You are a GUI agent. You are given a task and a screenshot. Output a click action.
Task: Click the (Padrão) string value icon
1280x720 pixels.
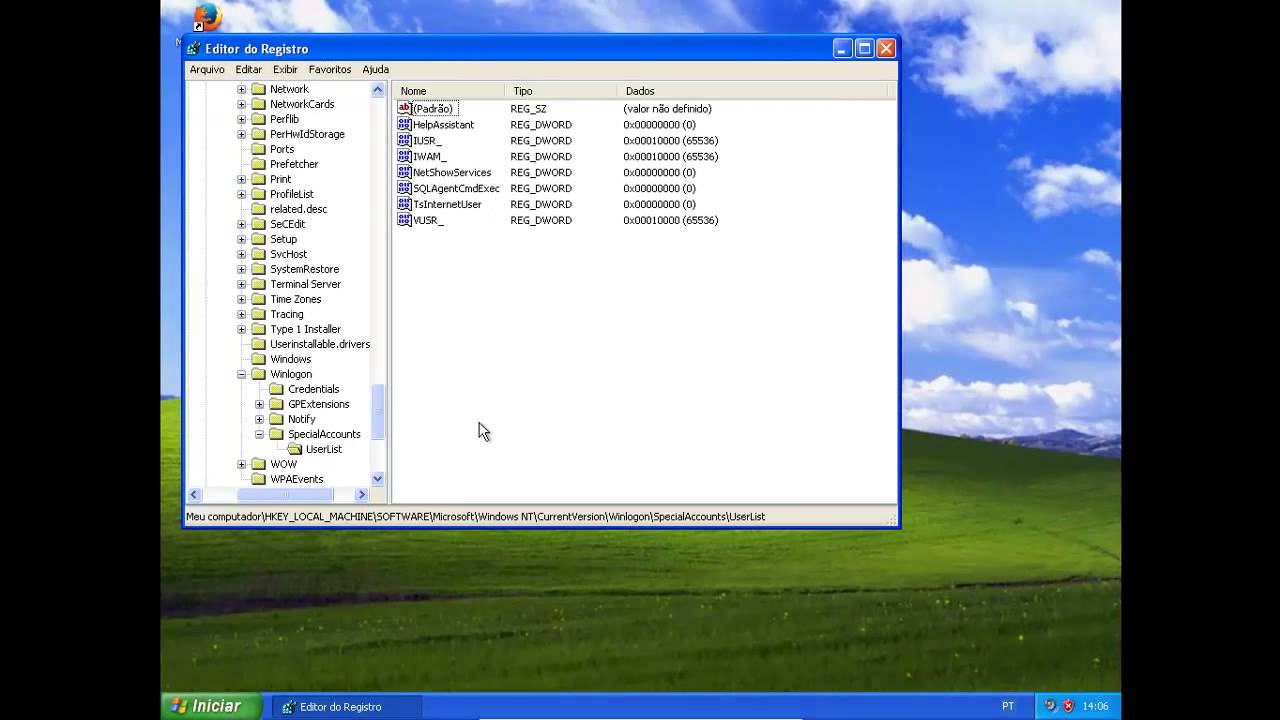click(x=404, y=108)
